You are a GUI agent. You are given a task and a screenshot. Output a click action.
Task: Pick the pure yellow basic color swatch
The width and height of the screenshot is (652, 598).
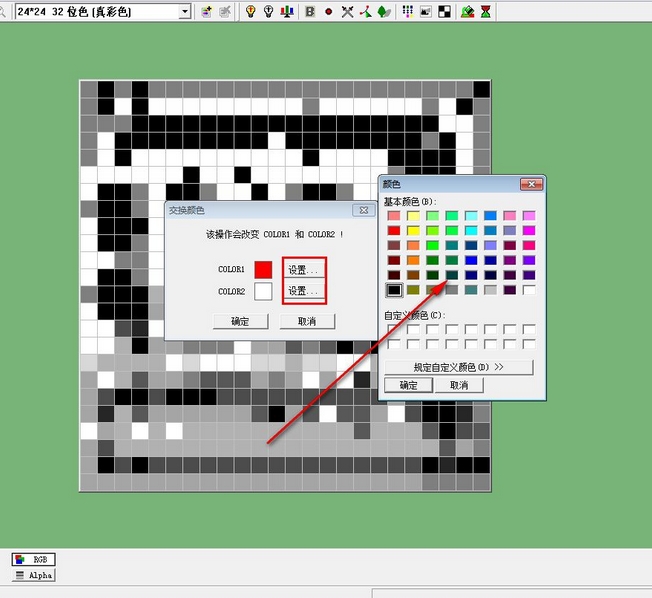413,230
